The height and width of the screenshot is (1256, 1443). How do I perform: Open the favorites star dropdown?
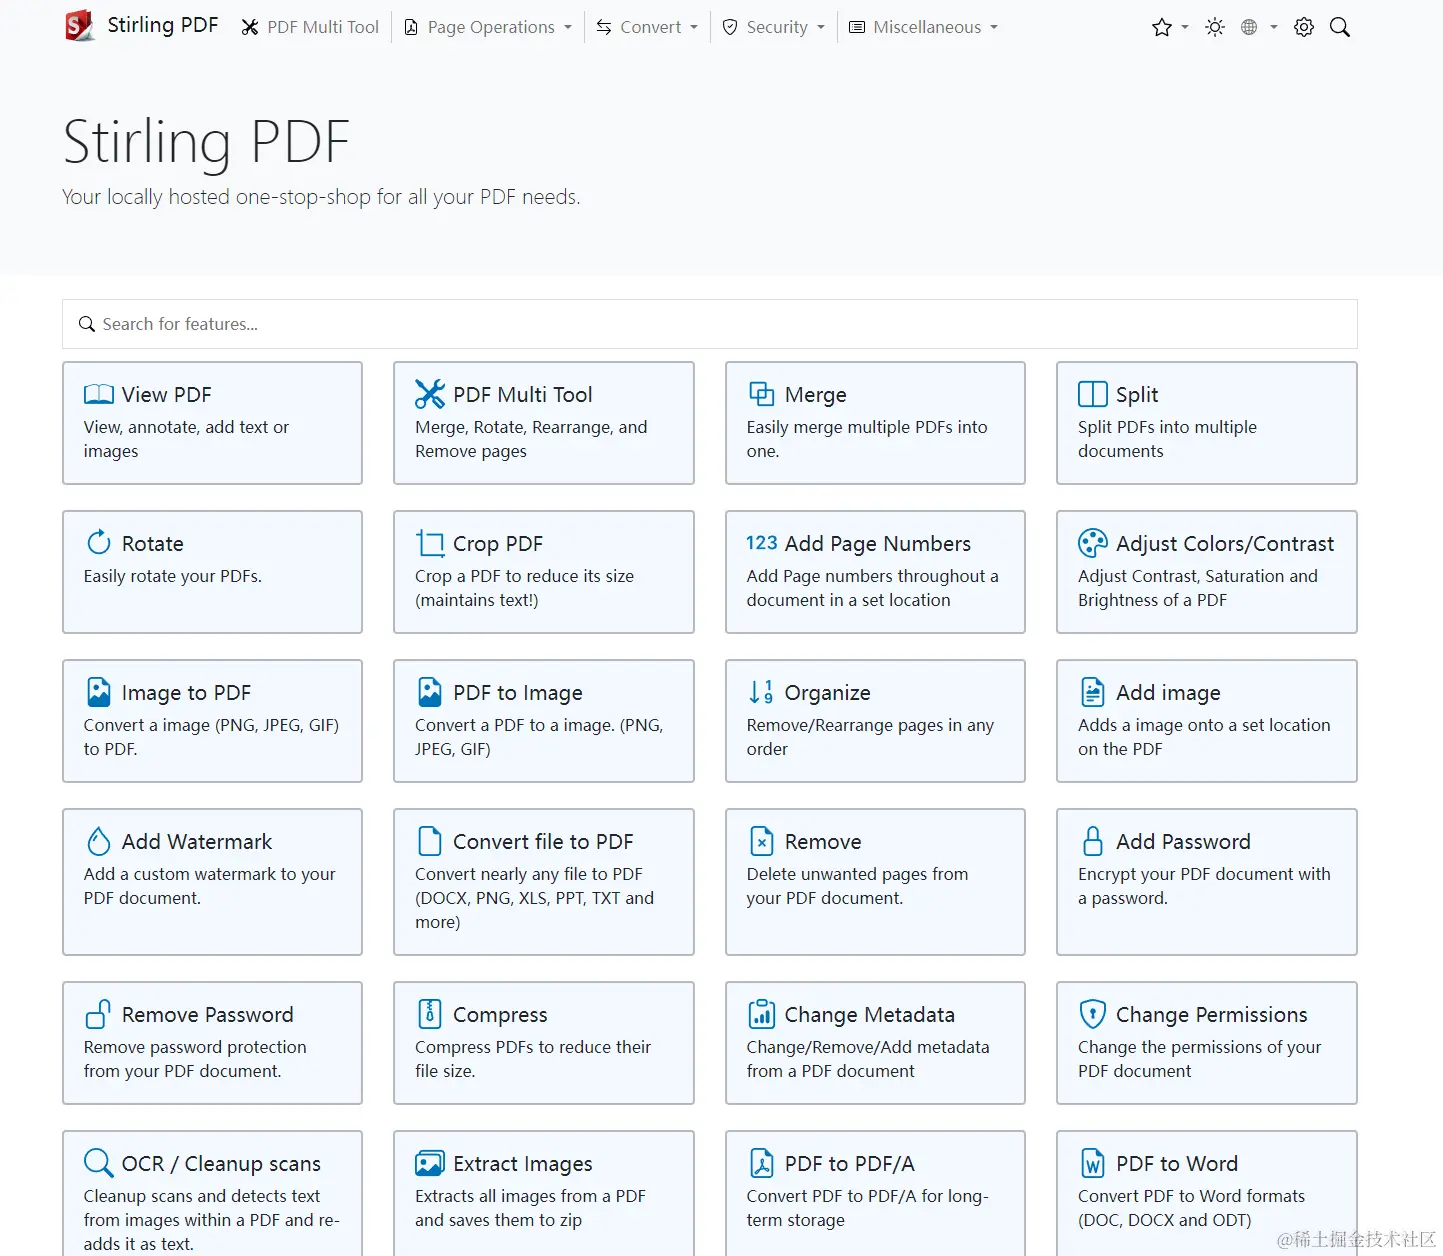(x=1167, y=27)
